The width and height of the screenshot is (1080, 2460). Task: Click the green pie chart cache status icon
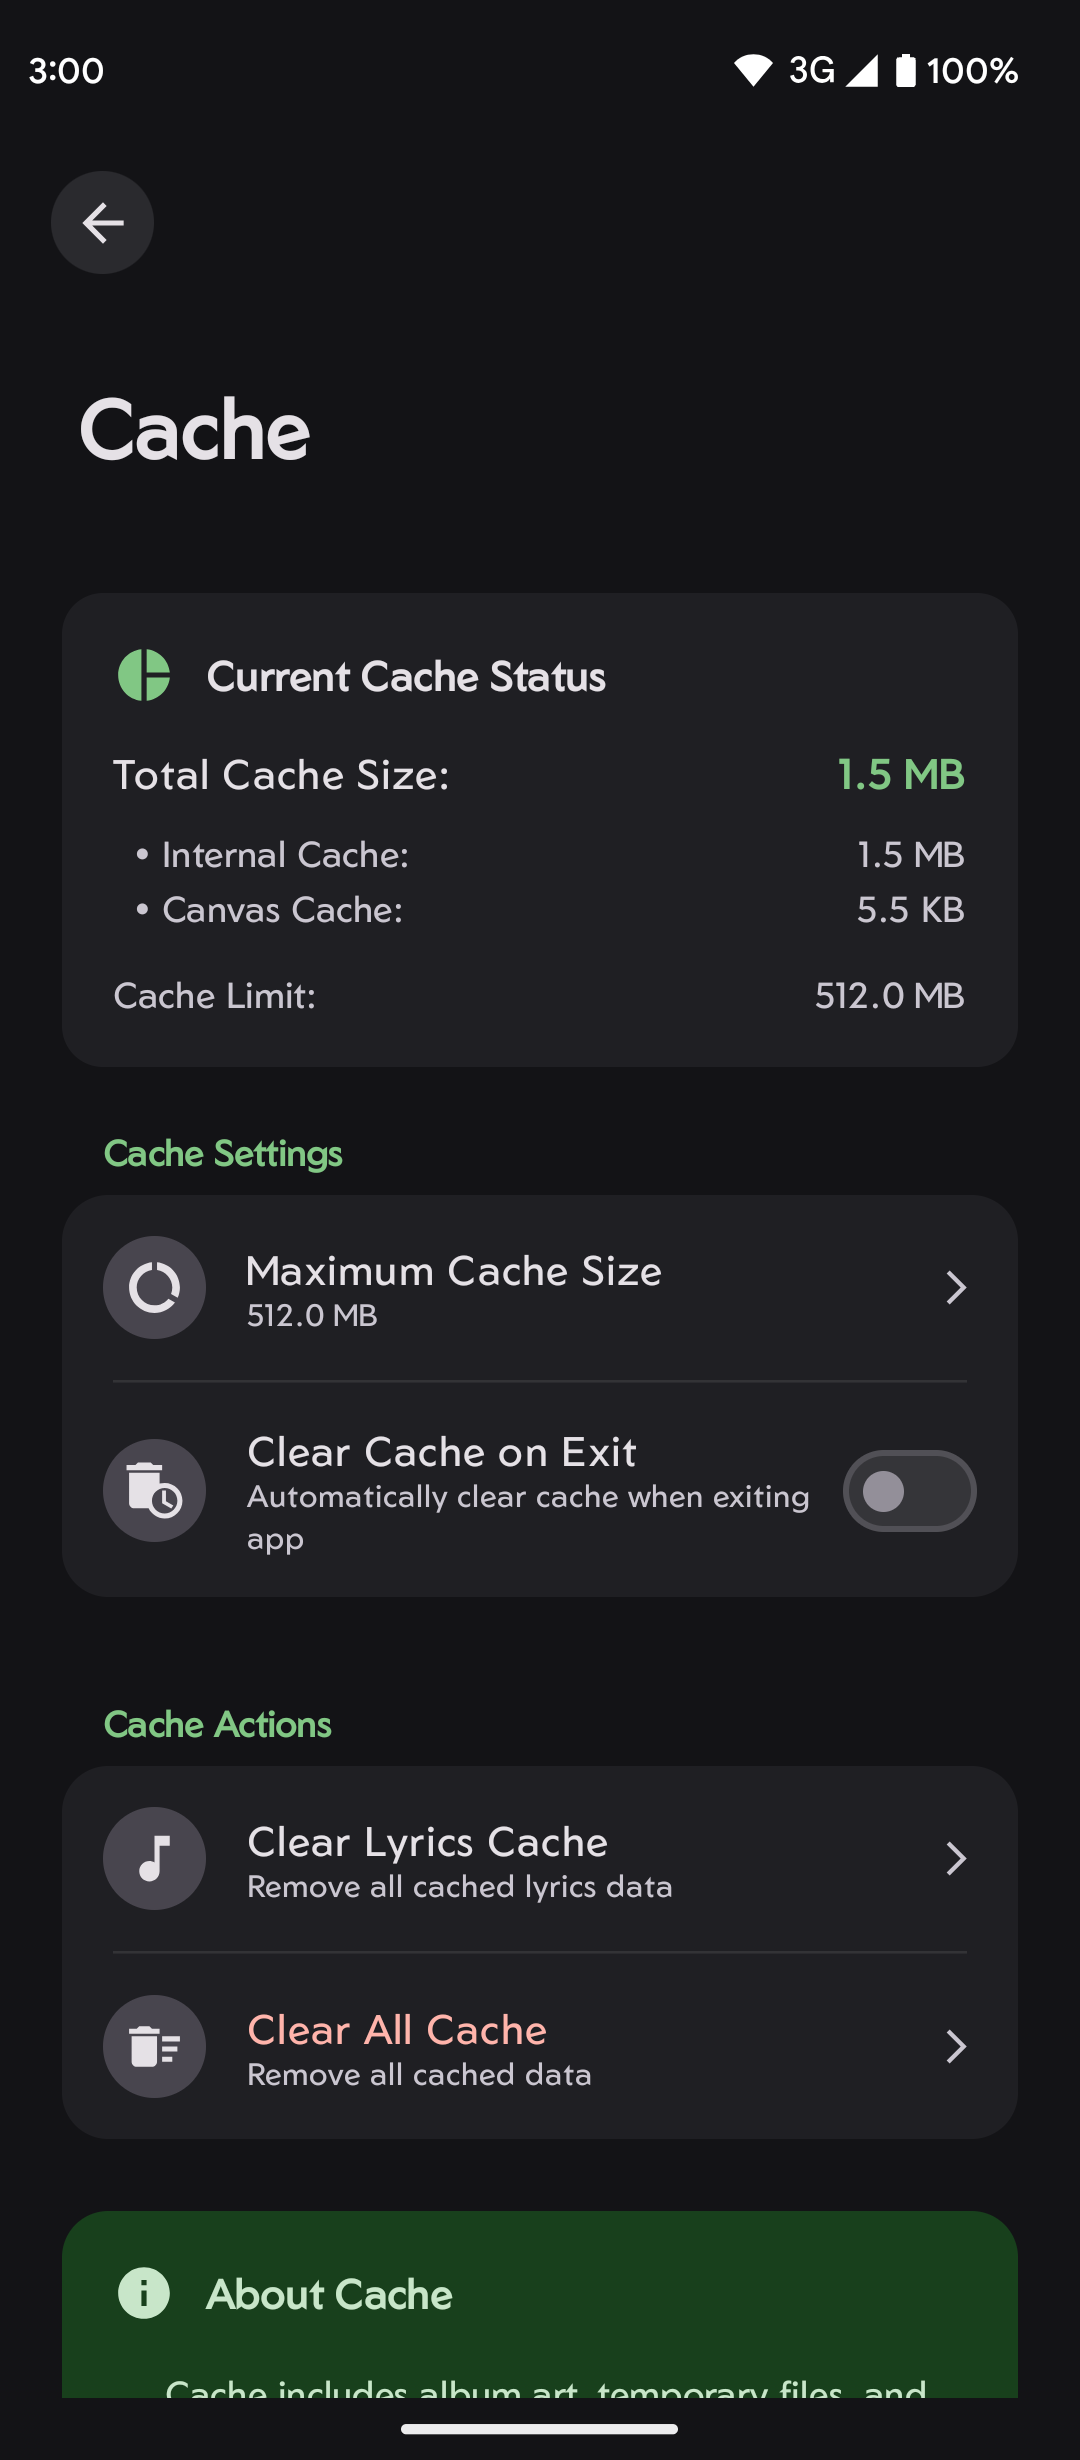click(x=144, y=675)
